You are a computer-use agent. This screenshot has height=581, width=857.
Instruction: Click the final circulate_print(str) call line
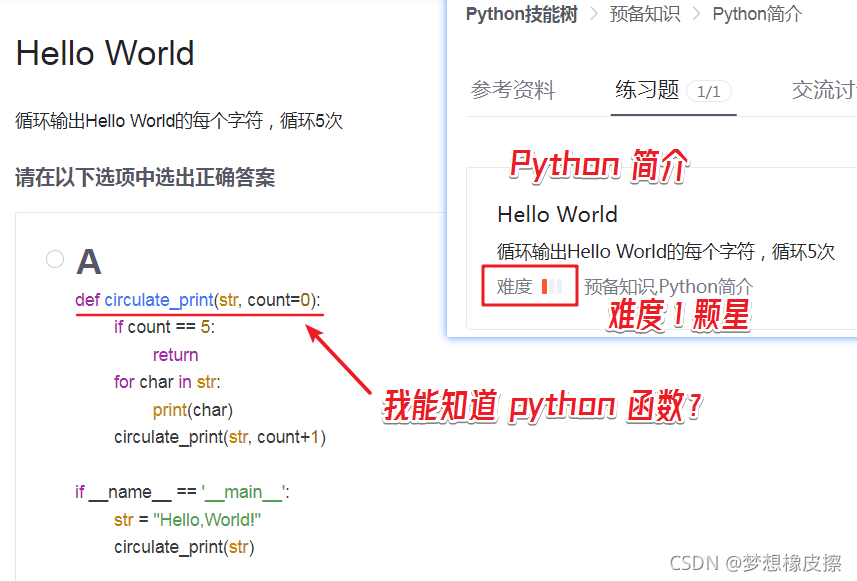pyautogui.click(x=184, y=547)
